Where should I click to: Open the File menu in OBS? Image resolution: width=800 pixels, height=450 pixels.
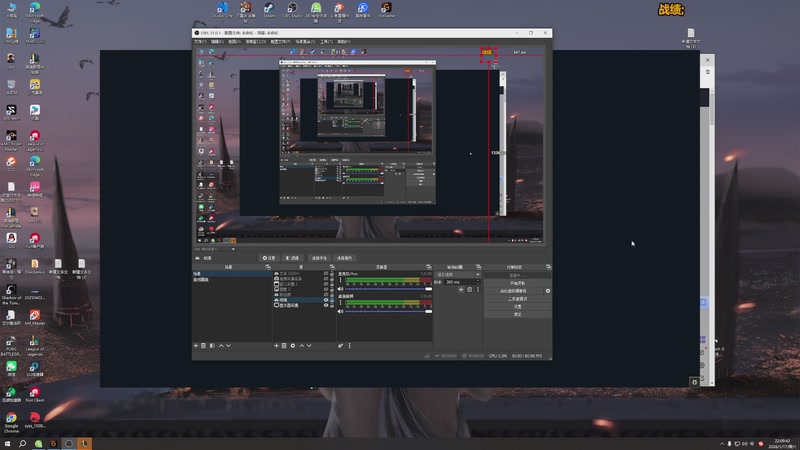(x=200, y=42)
